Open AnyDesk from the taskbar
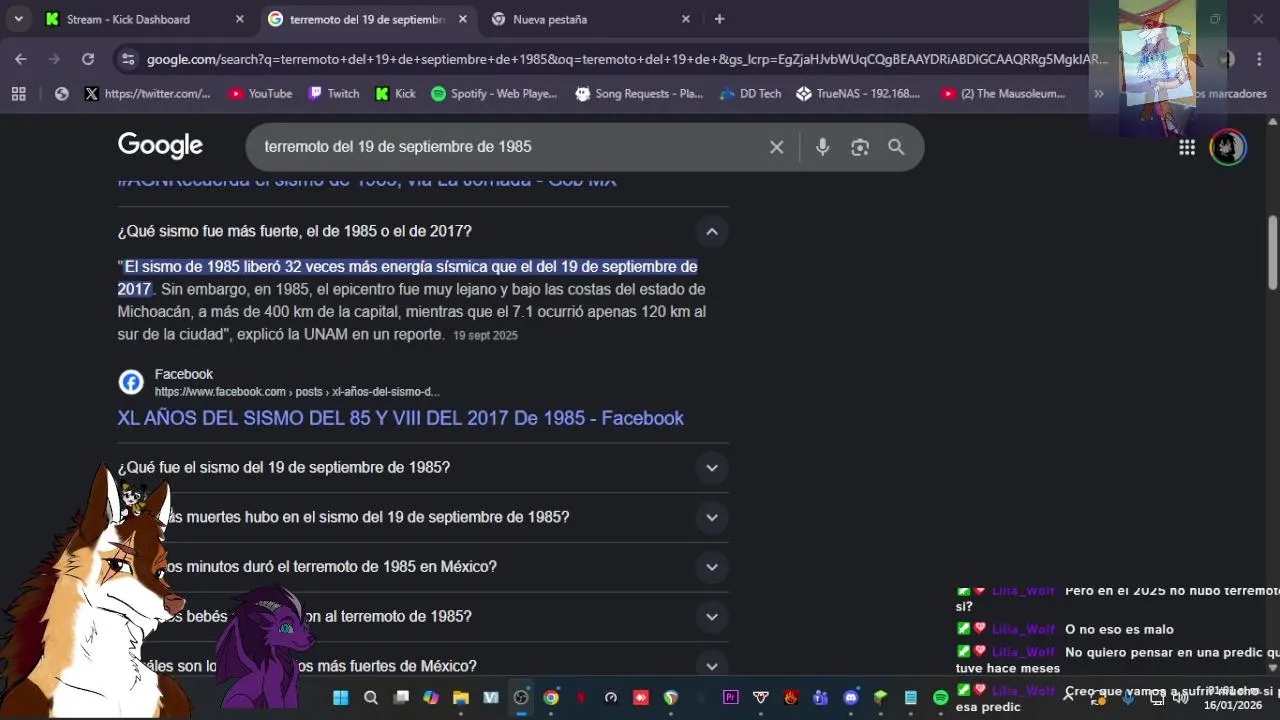Image resolution: width=1280 pixels, height=720 pixels. (641, 697)
